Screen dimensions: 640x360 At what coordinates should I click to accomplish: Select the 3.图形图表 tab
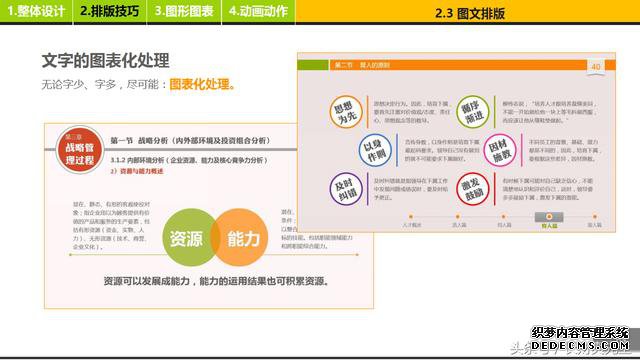184,11
